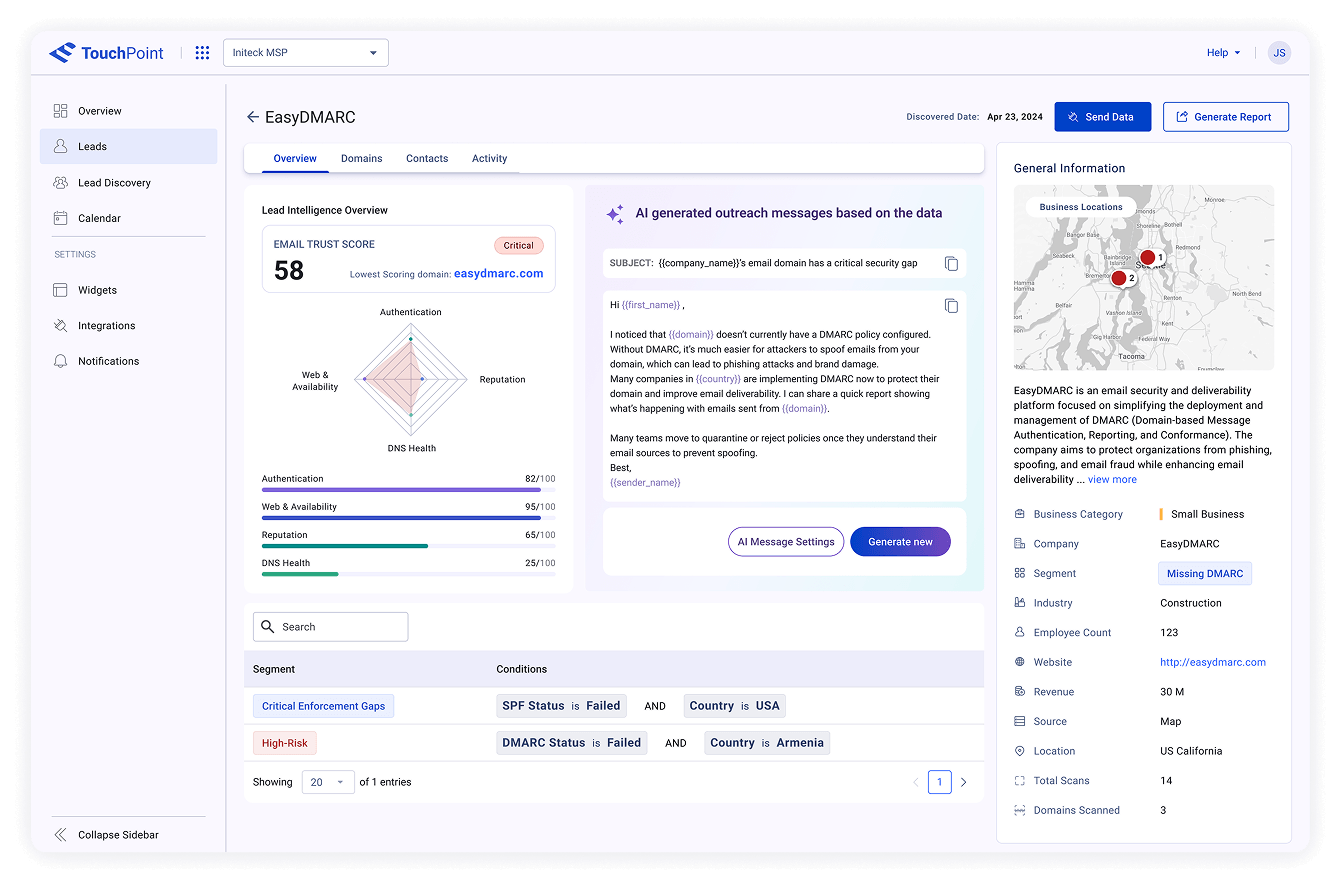Copy the subject line text

click(951, 264)
